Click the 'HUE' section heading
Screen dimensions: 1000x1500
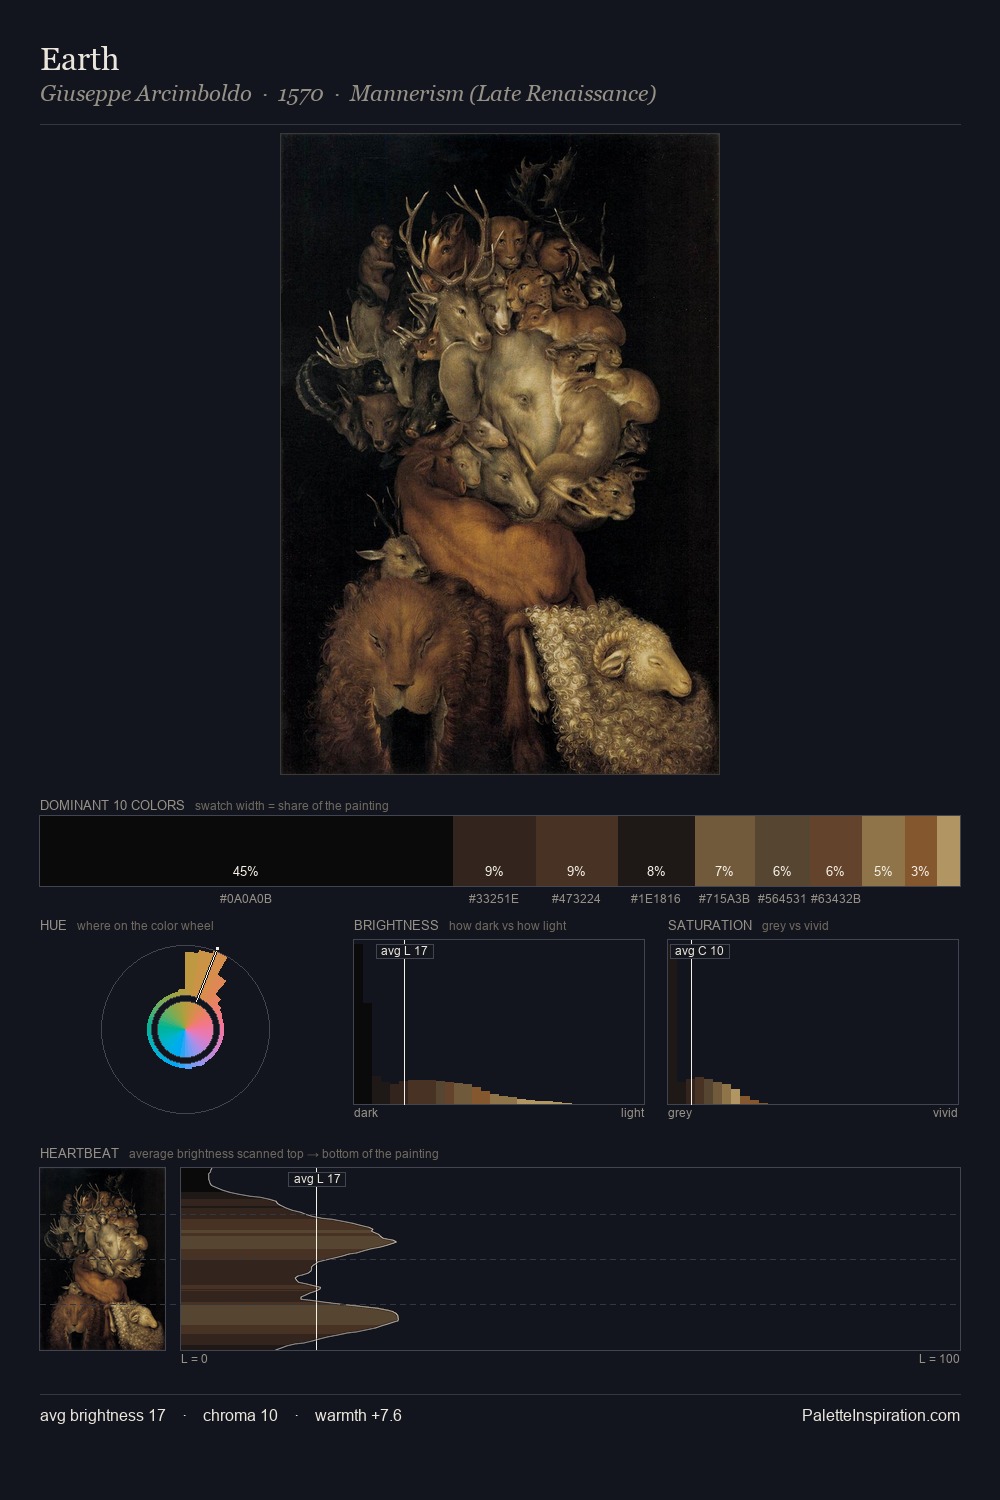(x=53, y=925)
